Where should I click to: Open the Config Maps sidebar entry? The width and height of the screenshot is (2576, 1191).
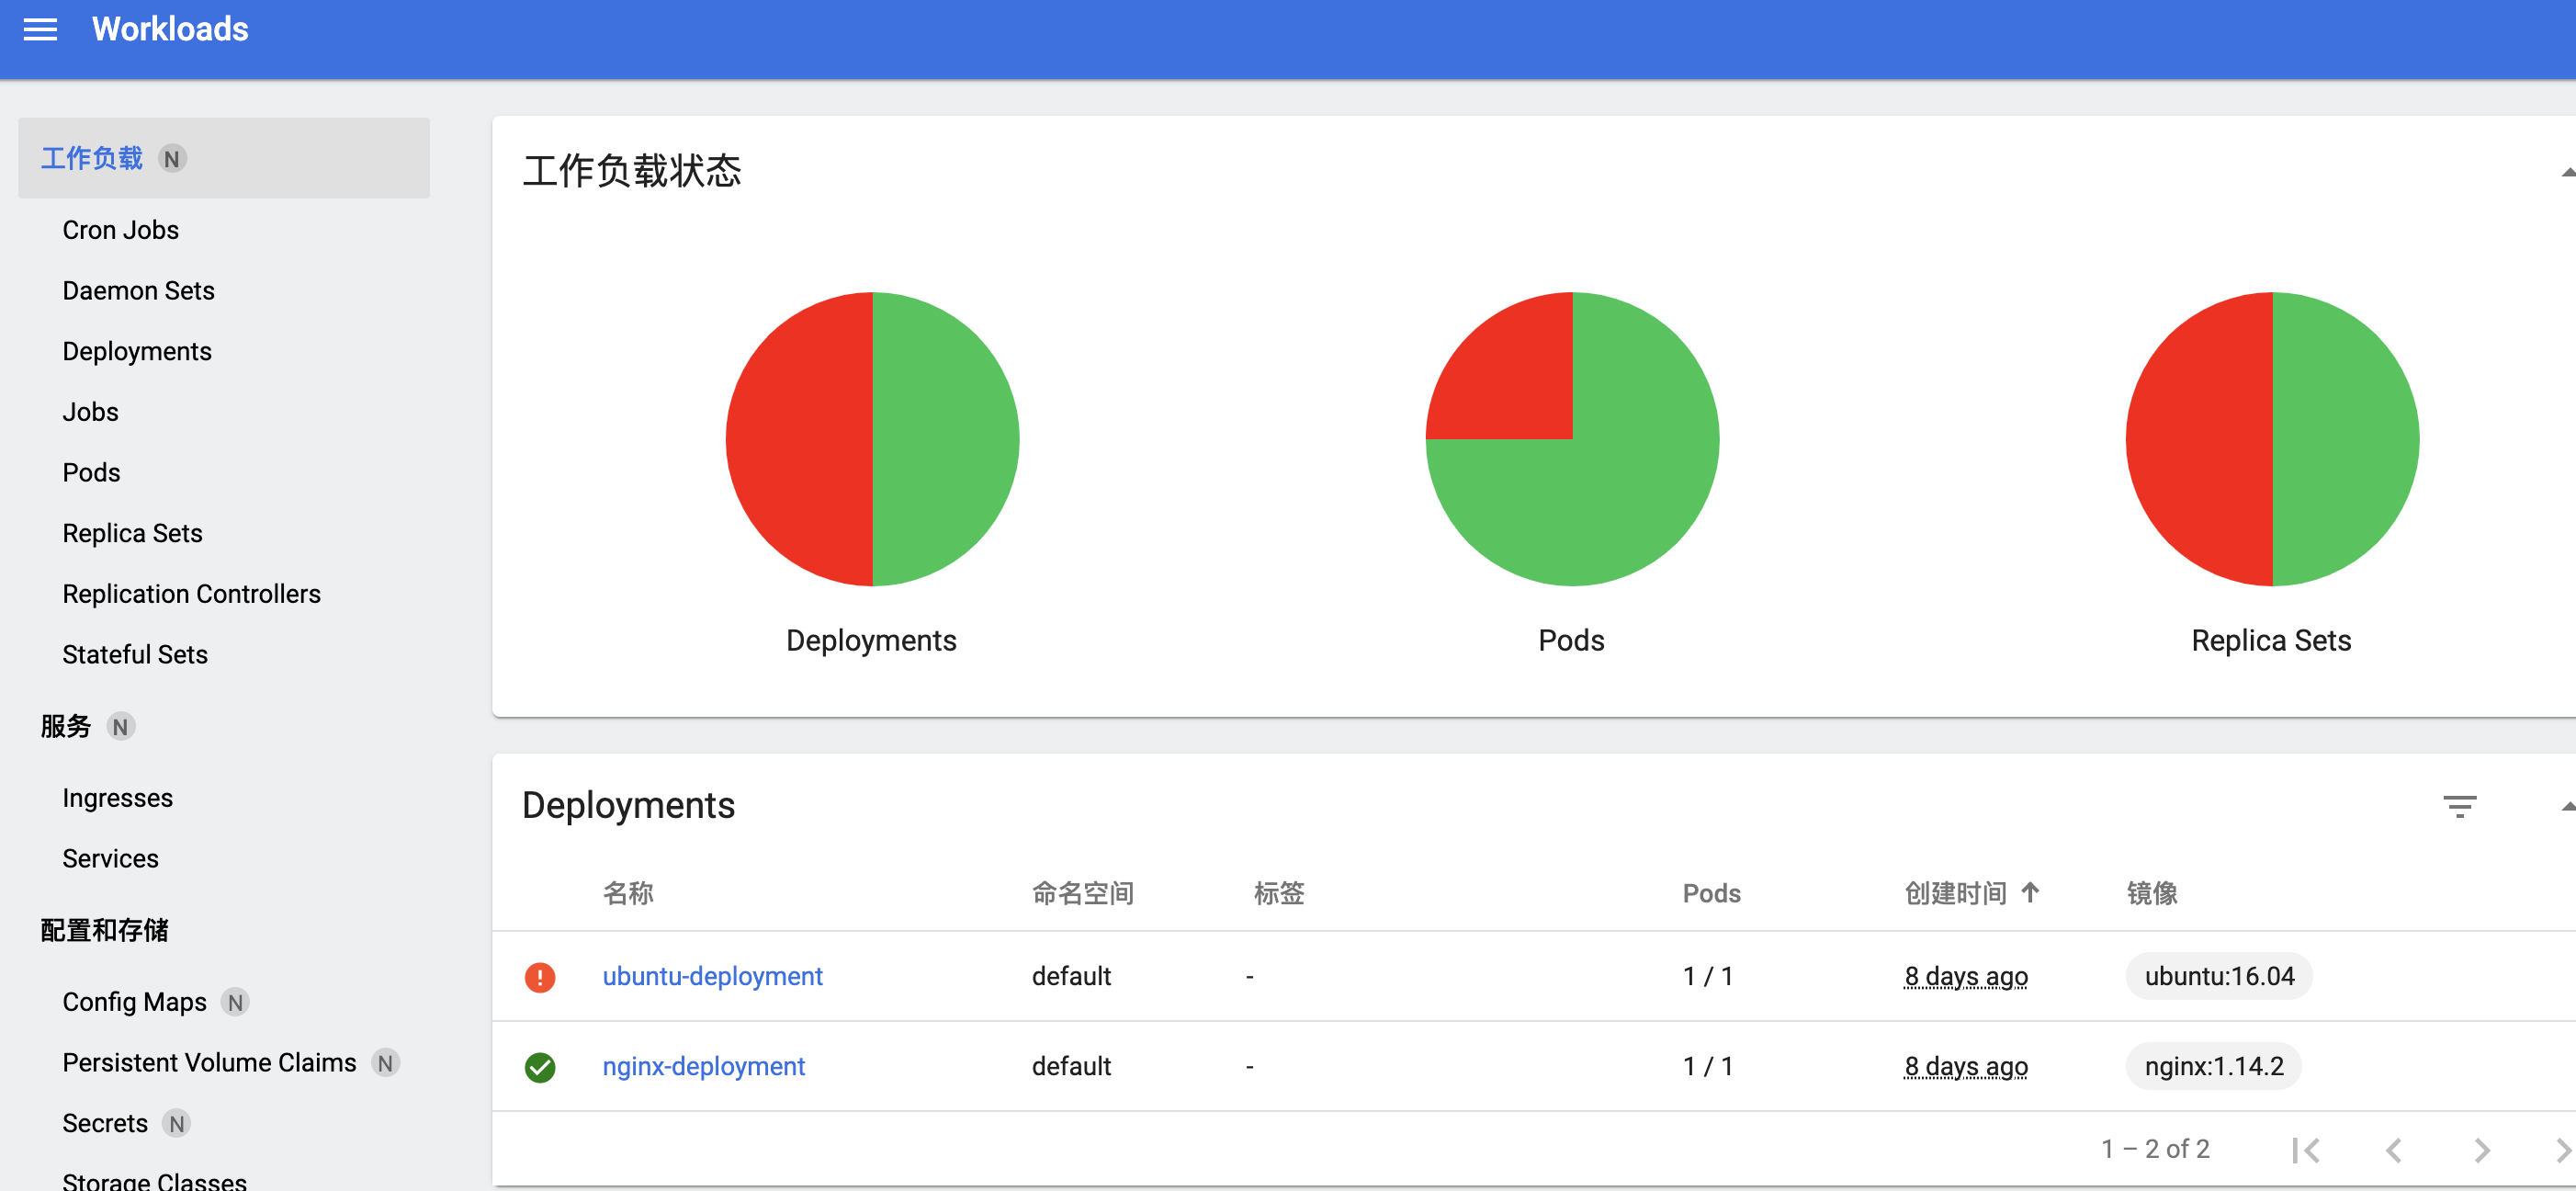coord(133,1001)
